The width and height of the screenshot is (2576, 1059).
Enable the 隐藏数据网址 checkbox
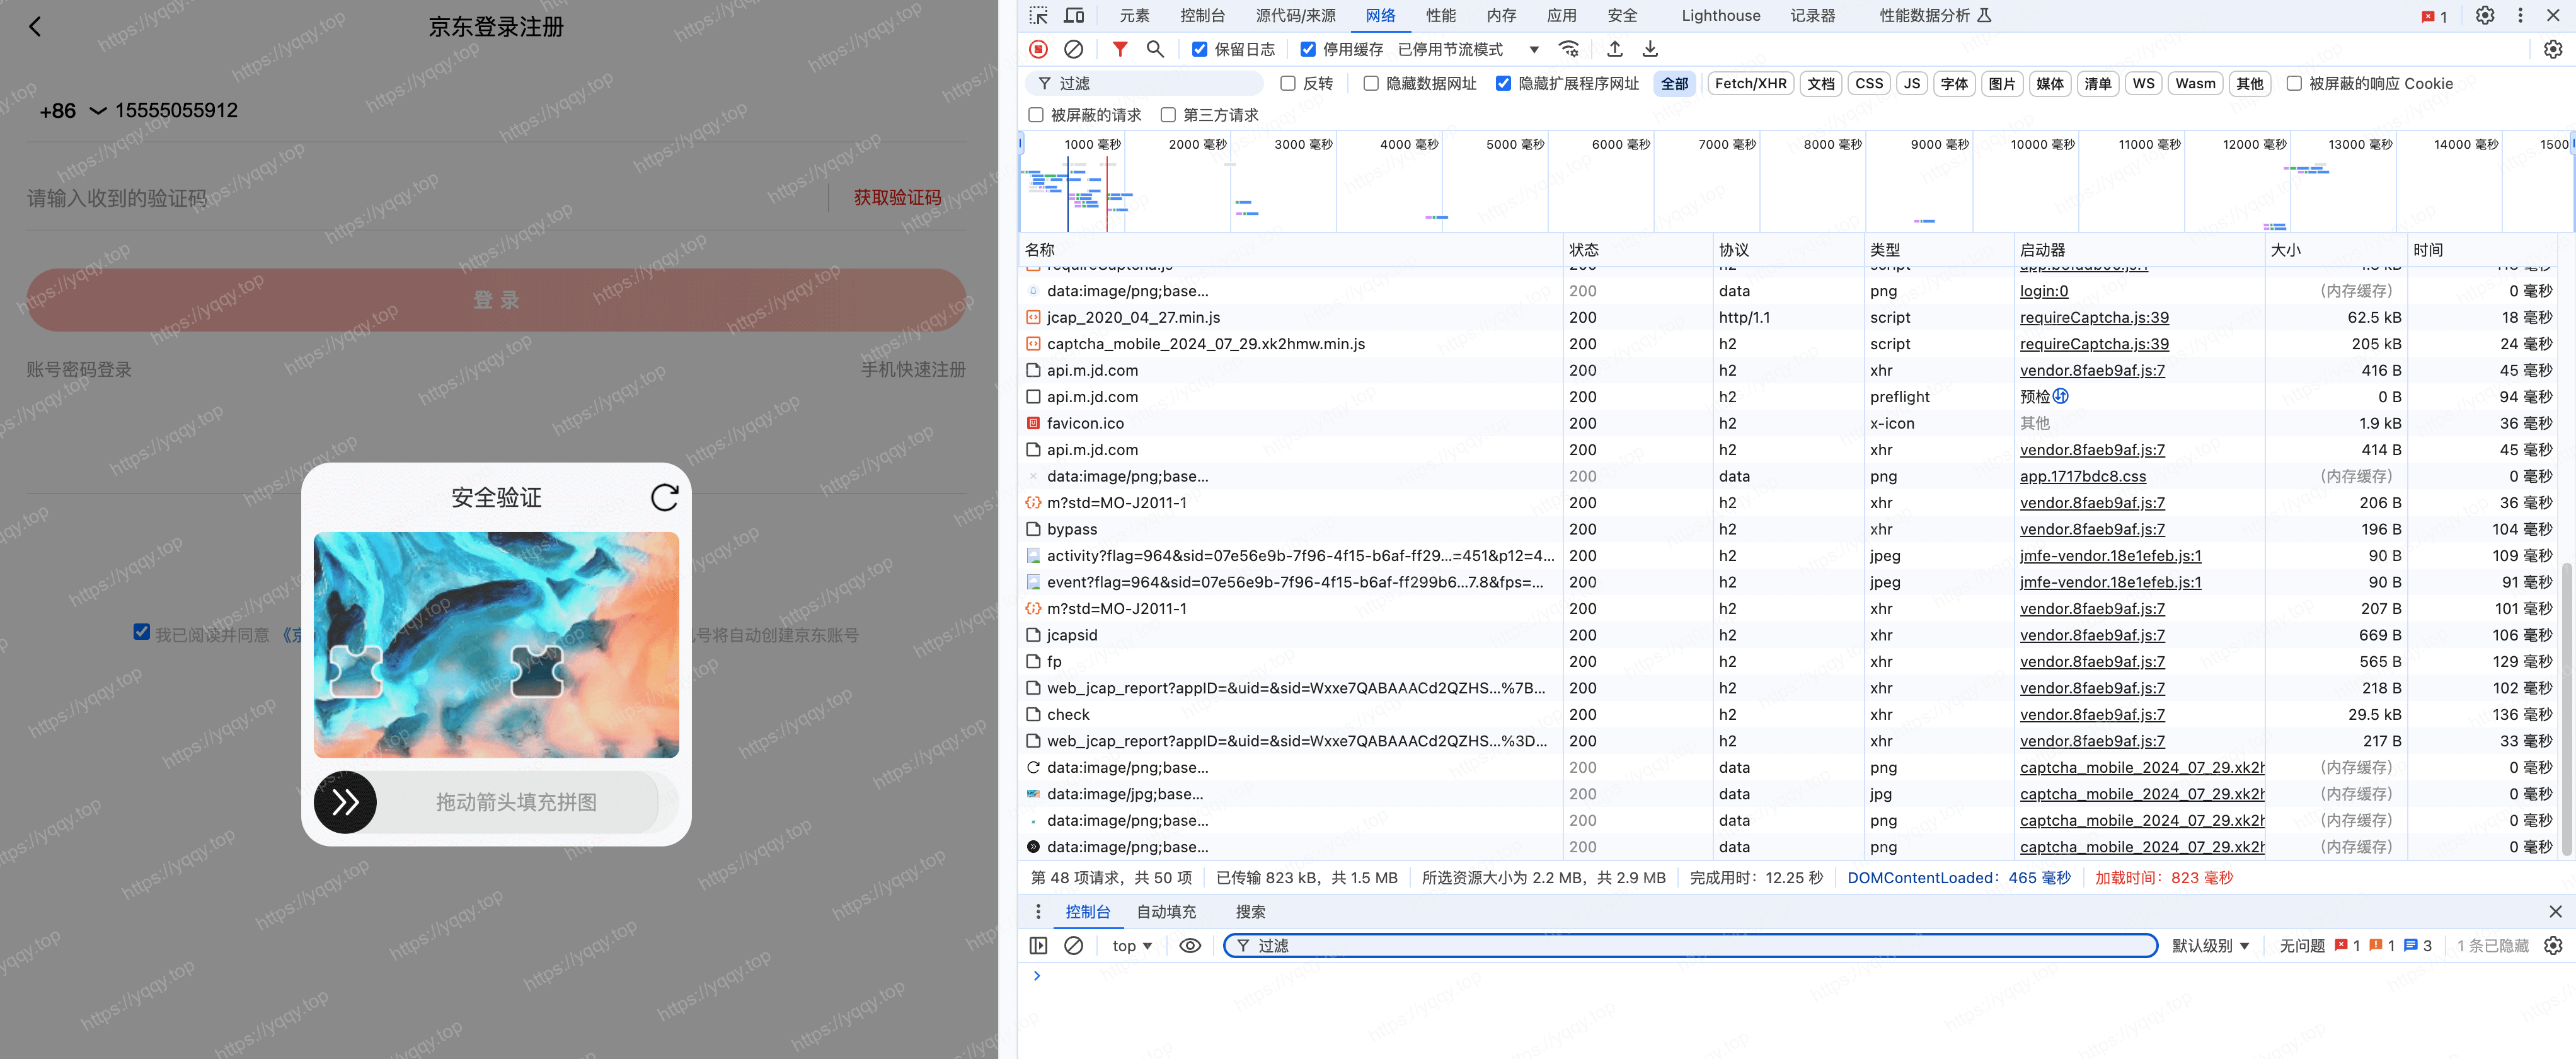point(1371,84)
